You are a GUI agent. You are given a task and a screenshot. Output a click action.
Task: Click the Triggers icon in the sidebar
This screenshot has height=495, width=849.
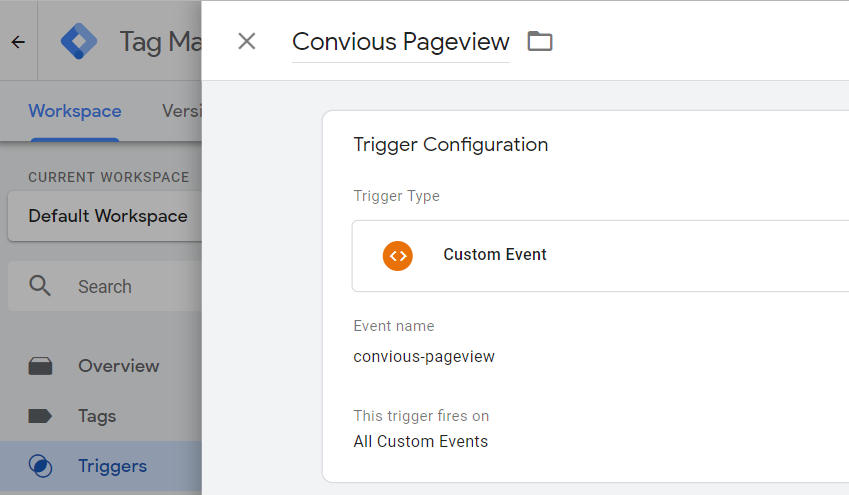point(40,466)
